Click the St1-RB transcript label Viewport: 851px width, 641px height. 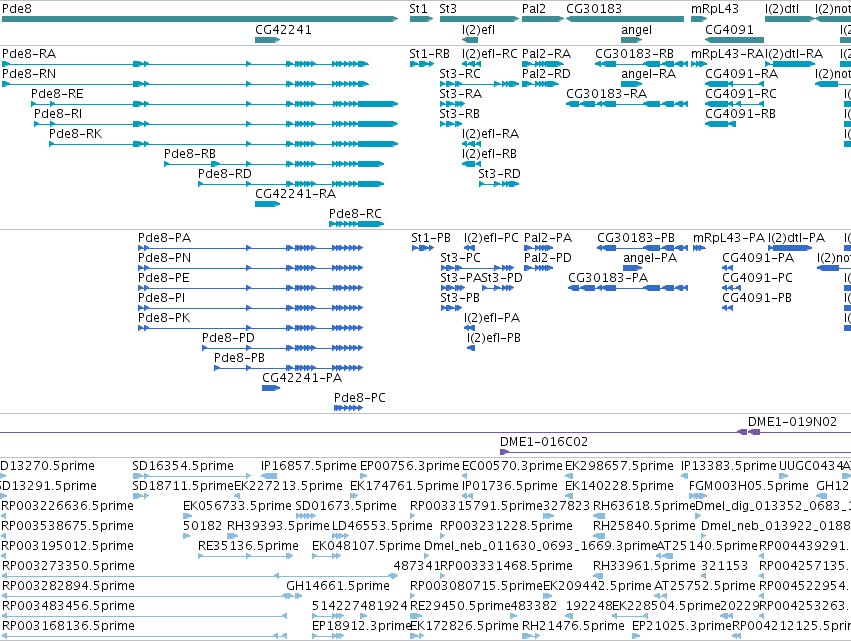tap(429, 54)
